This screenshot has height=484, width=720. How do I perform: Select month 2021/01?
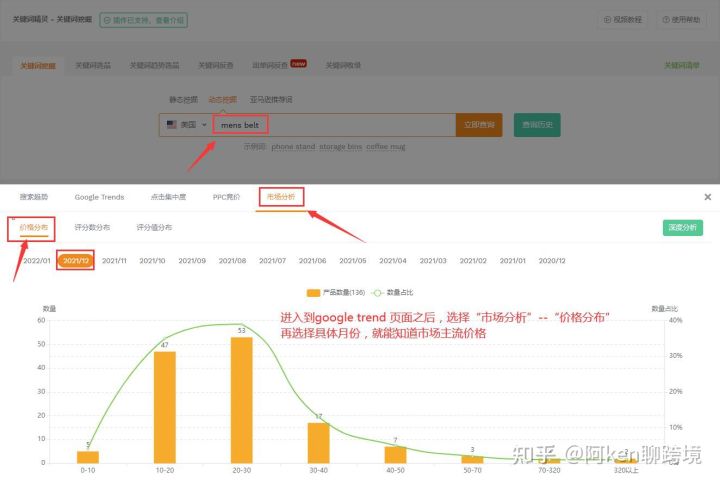pyautogui.click(x=512, y=260)
